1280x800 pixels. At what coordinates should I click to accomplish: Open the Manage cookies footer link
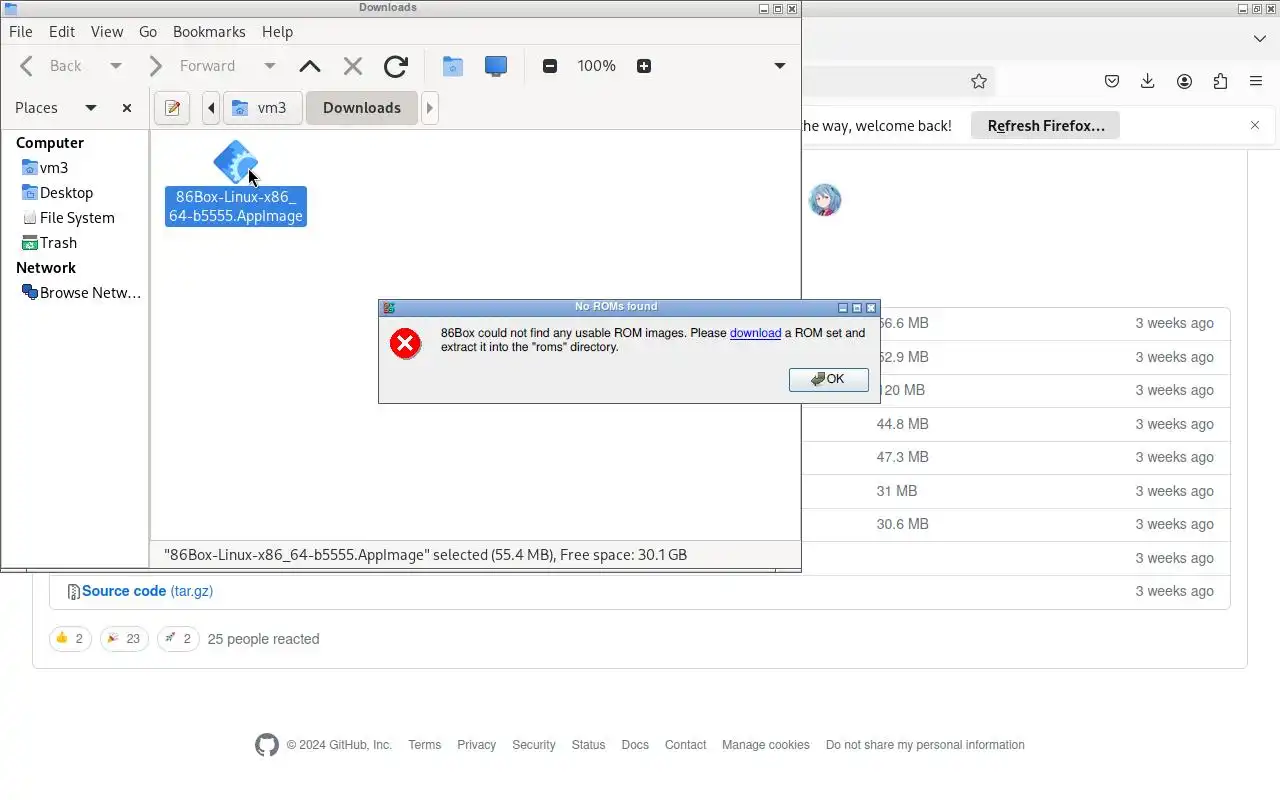pyautogui.click(x=766, y=745)
